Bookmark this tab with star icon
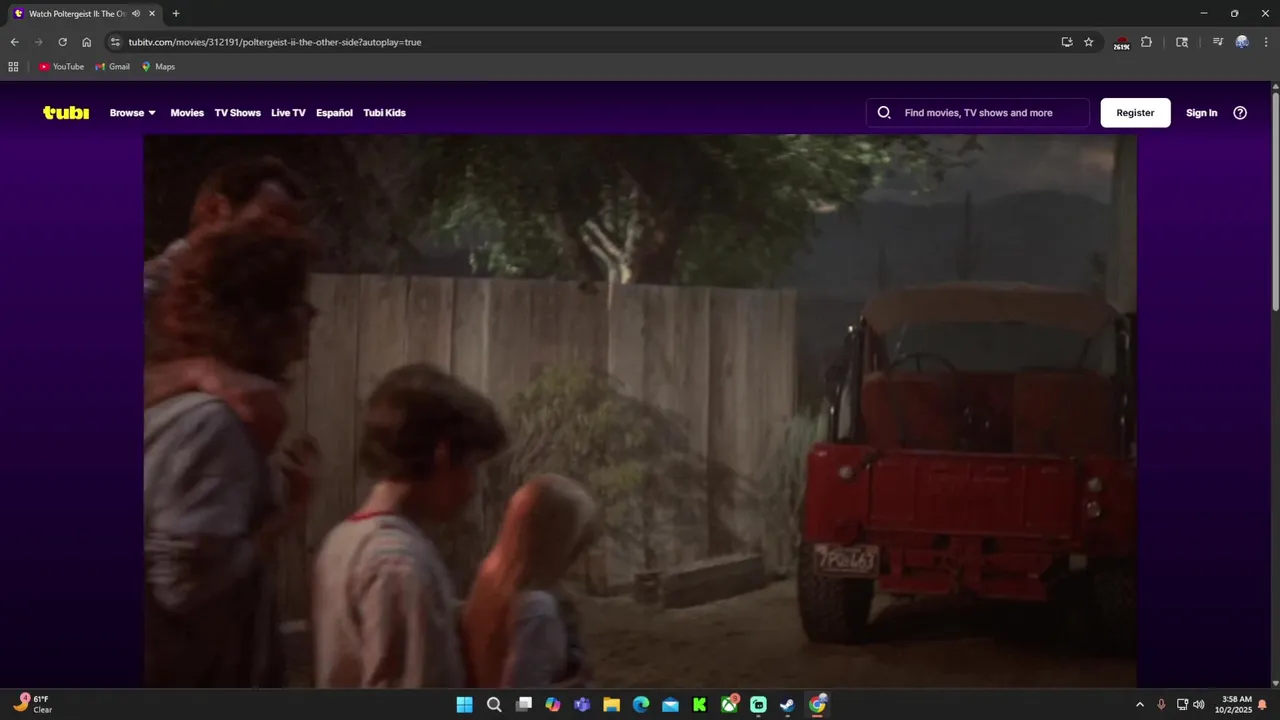The image size is (1280, 720). point(1089,42)
